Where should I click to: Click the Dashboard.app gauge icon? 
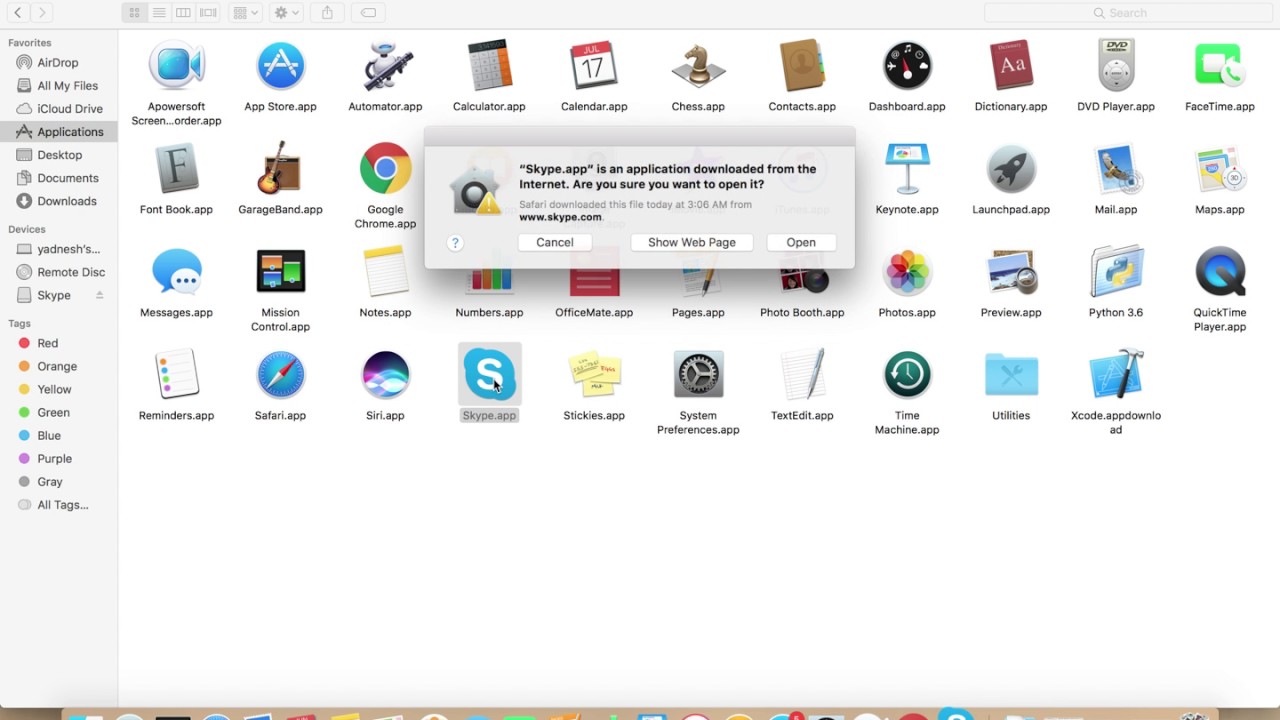(x=907, y=67)
